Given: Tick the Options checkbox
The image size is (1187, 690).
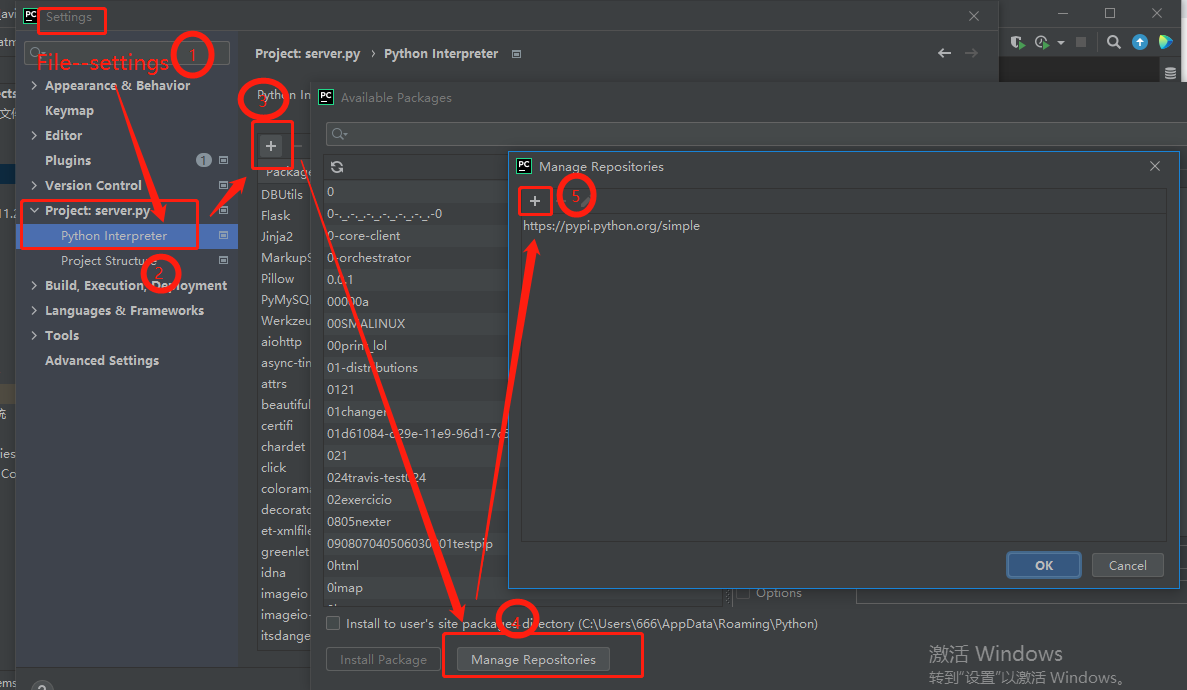Looking at the screenshot, I should [x=743, y=593].
